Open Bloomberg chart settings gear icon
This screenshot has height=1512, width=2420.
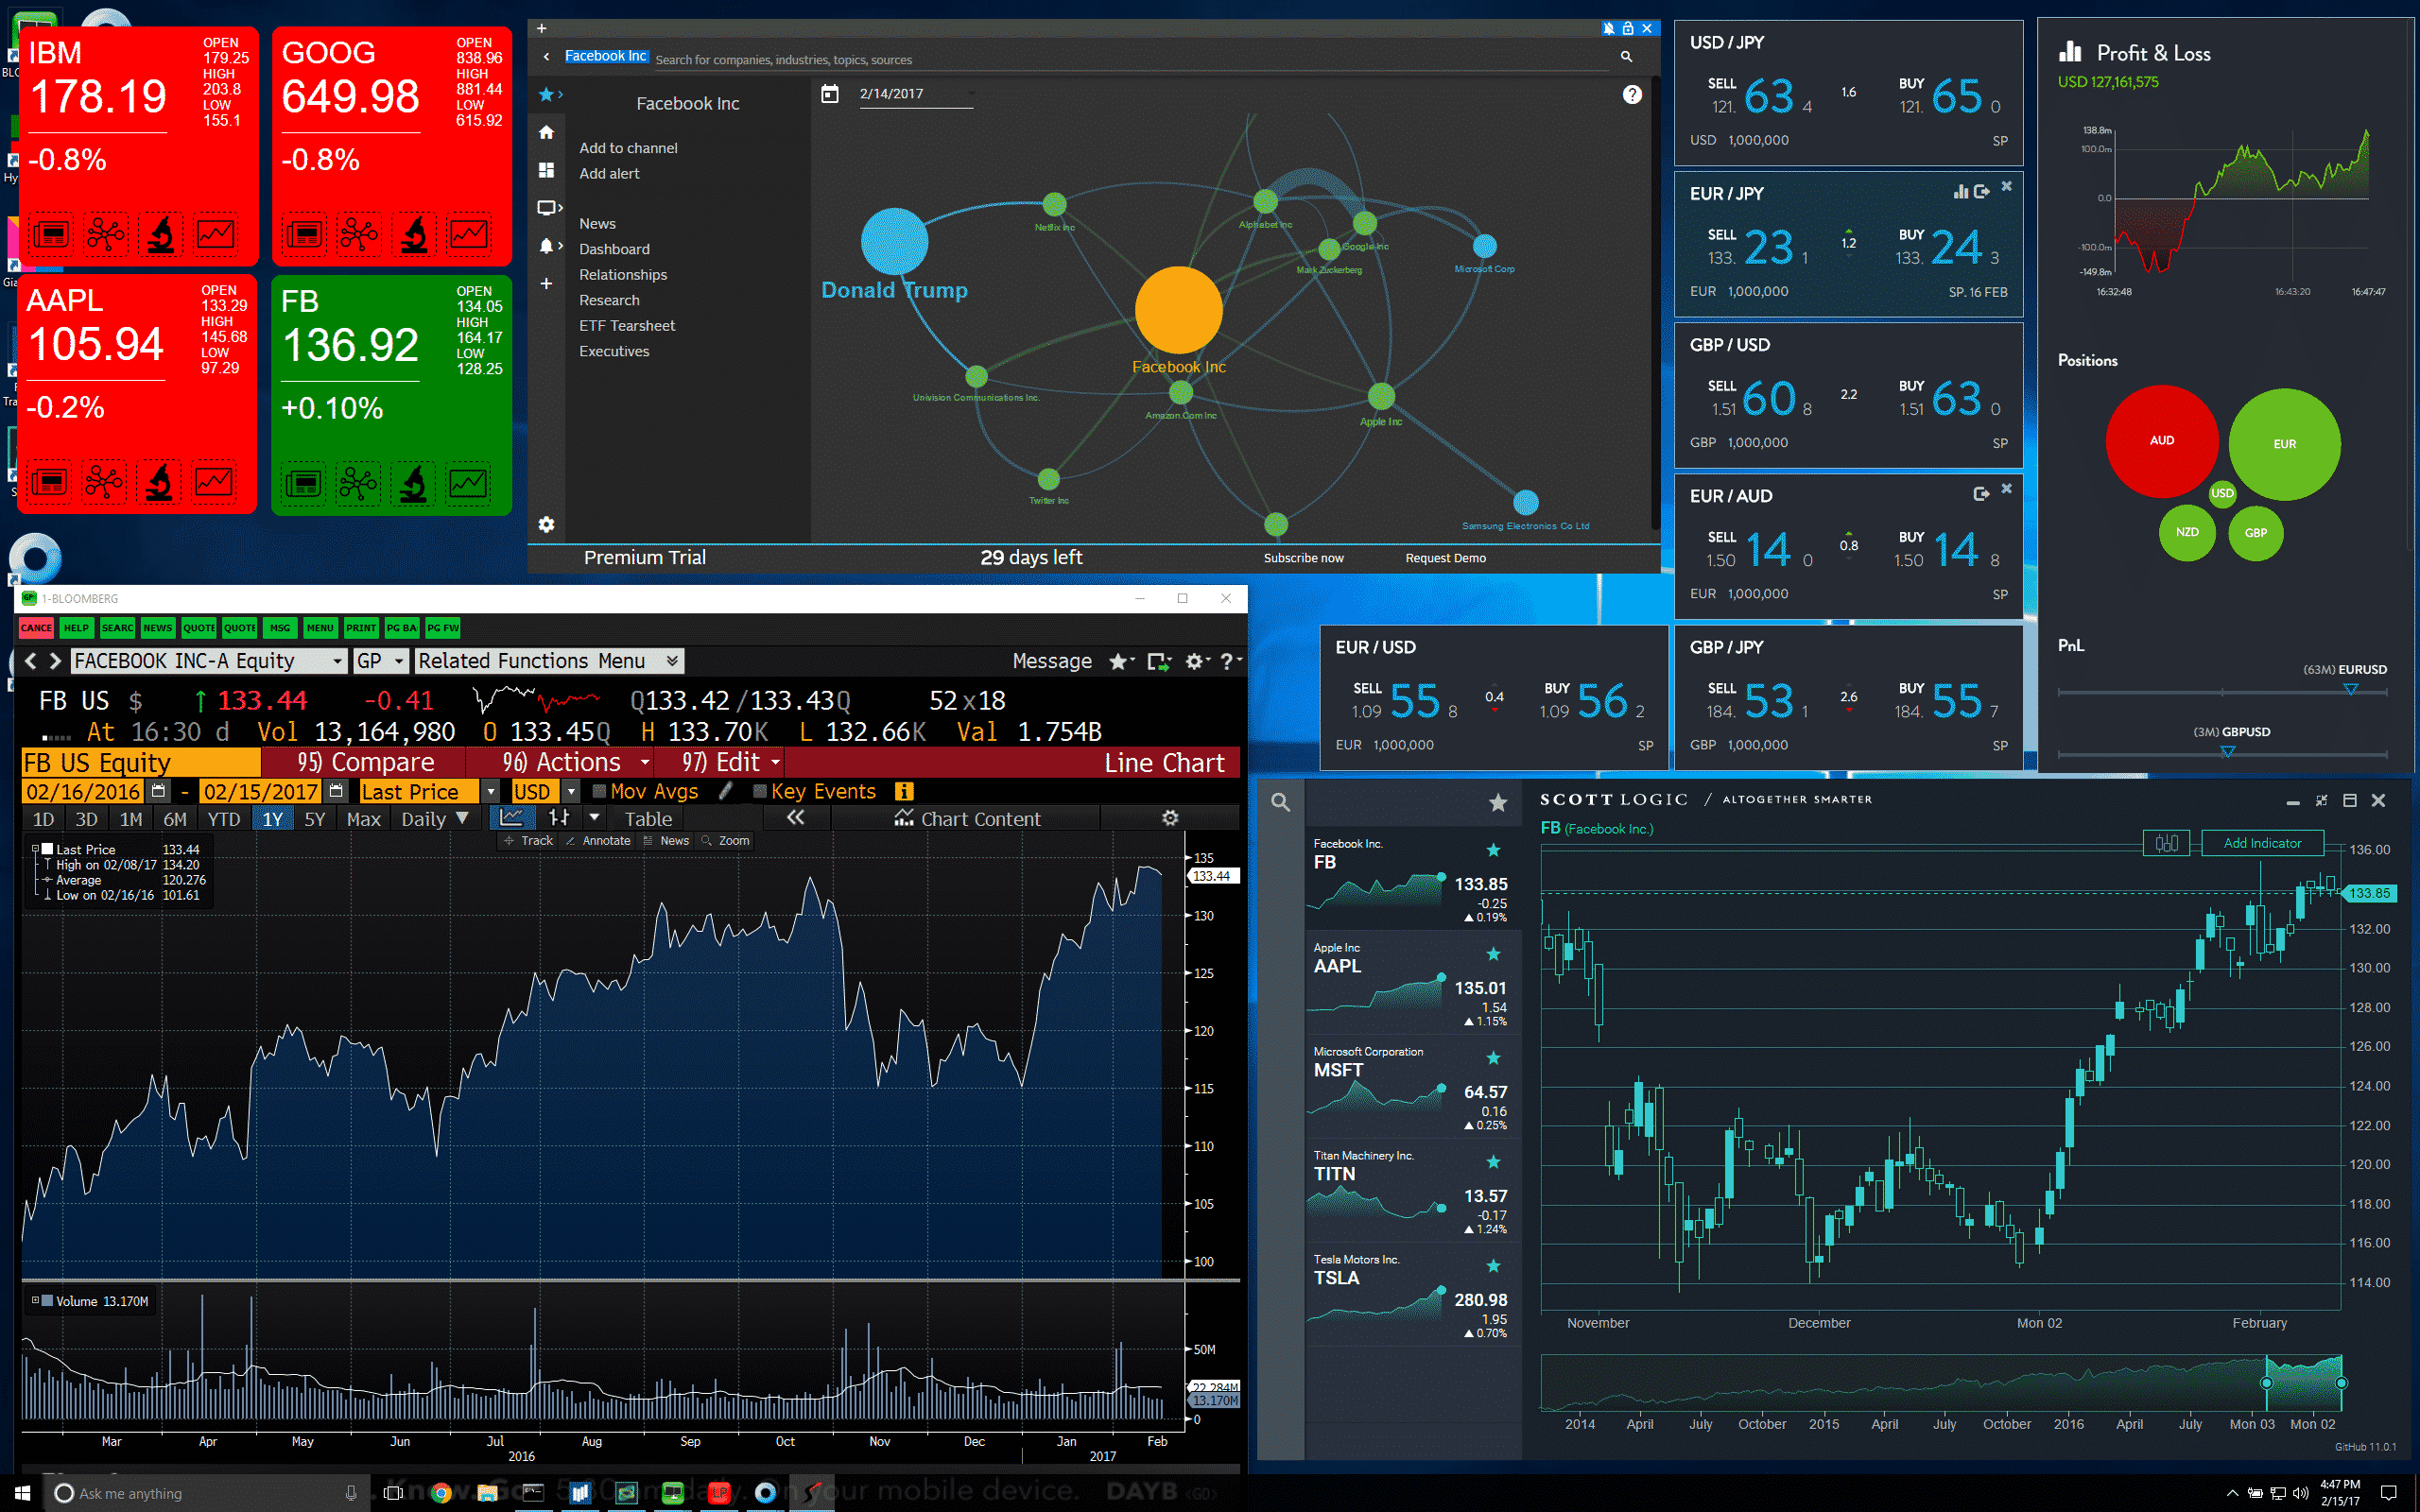1169,818
